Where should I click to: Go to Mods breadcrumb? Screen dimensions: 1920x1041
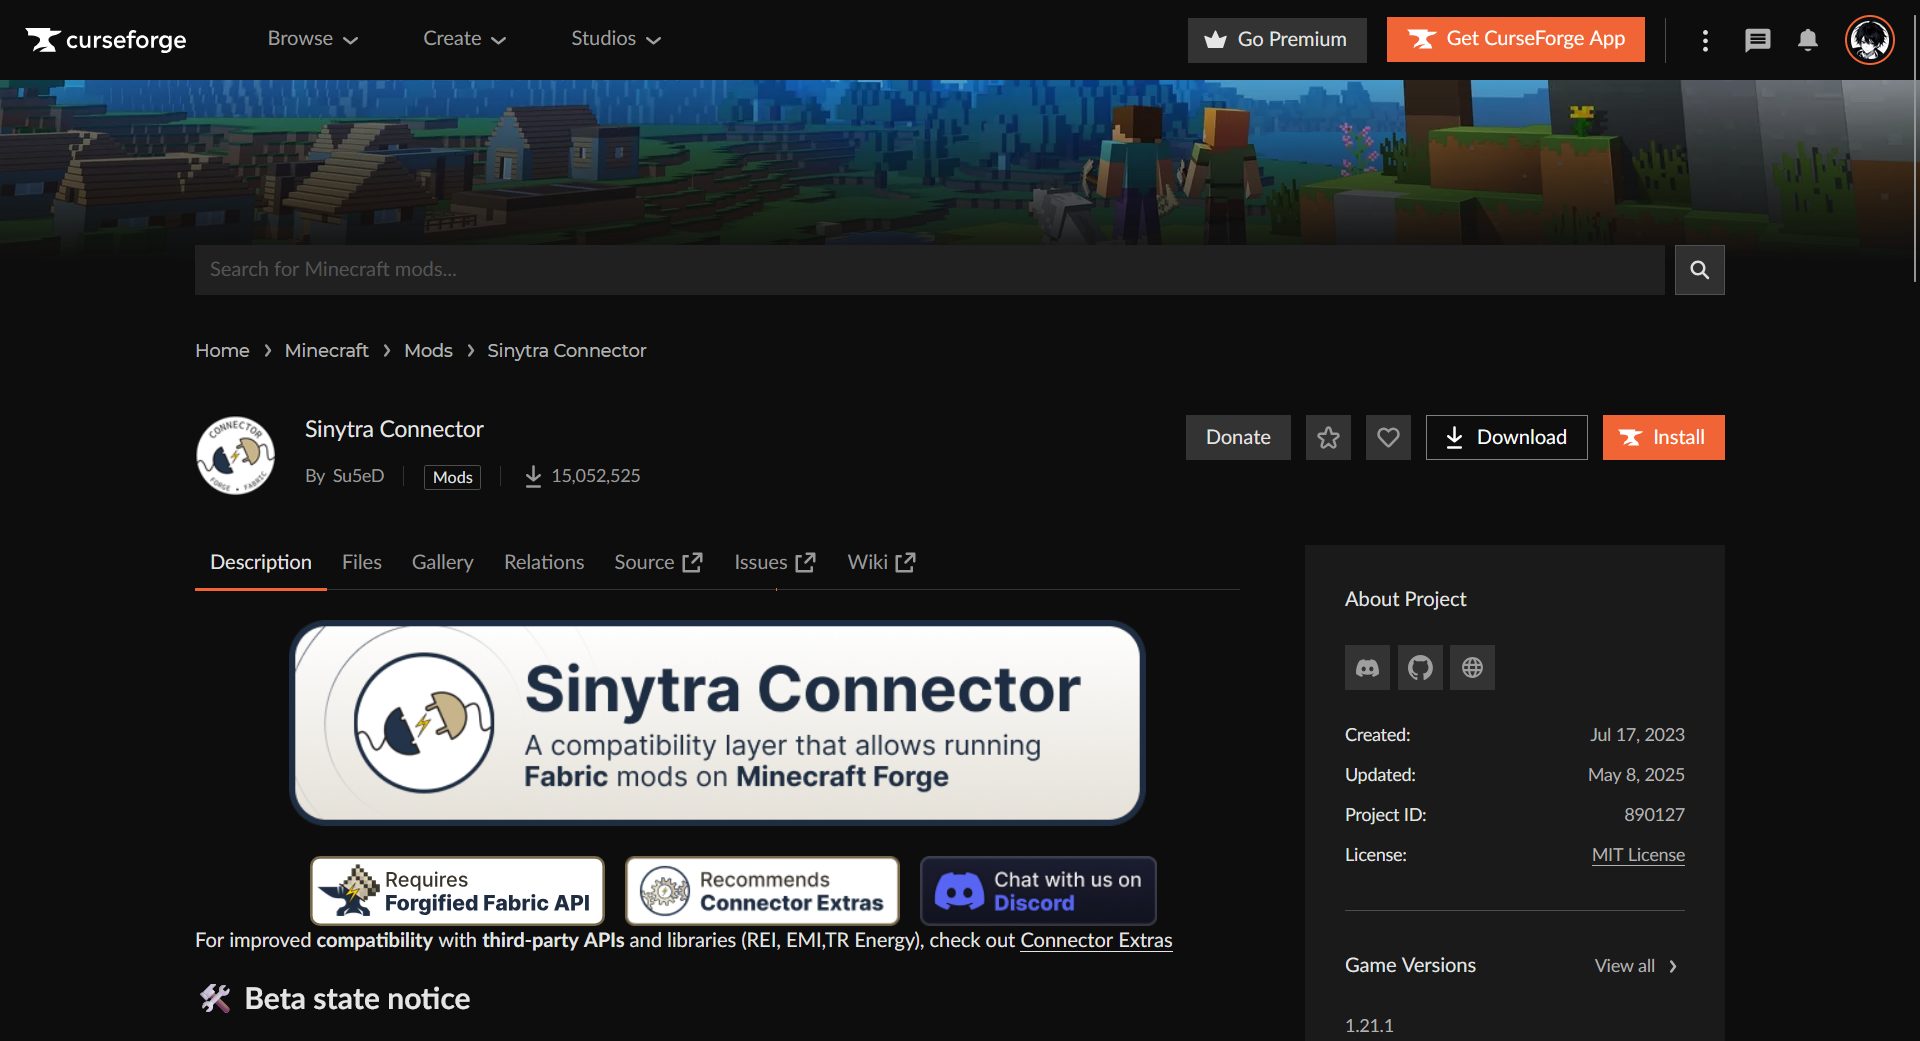428,351
